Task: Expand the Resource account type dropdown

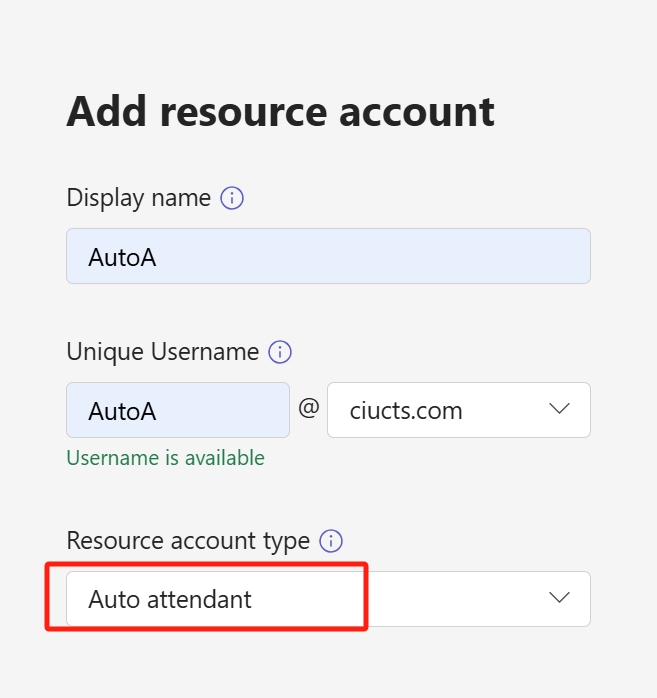Action: (x=328, y=599)
